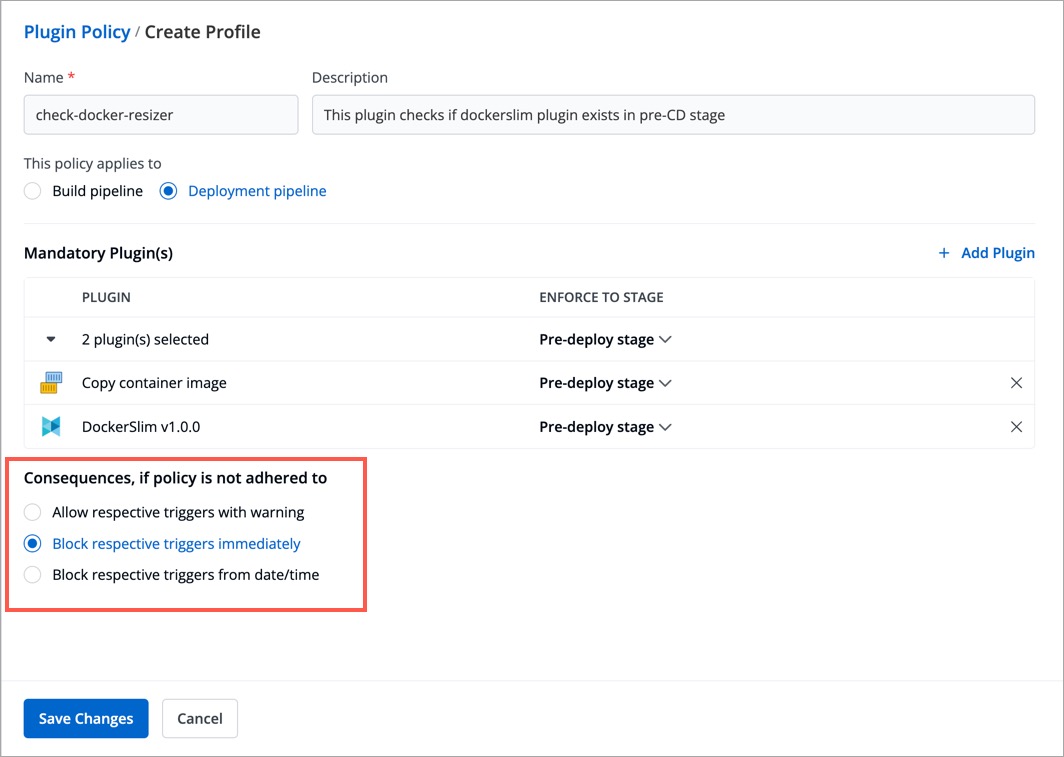Remove the Copy container image plugin
This screenshot has width=1064, height=757.
[1016, 383]
